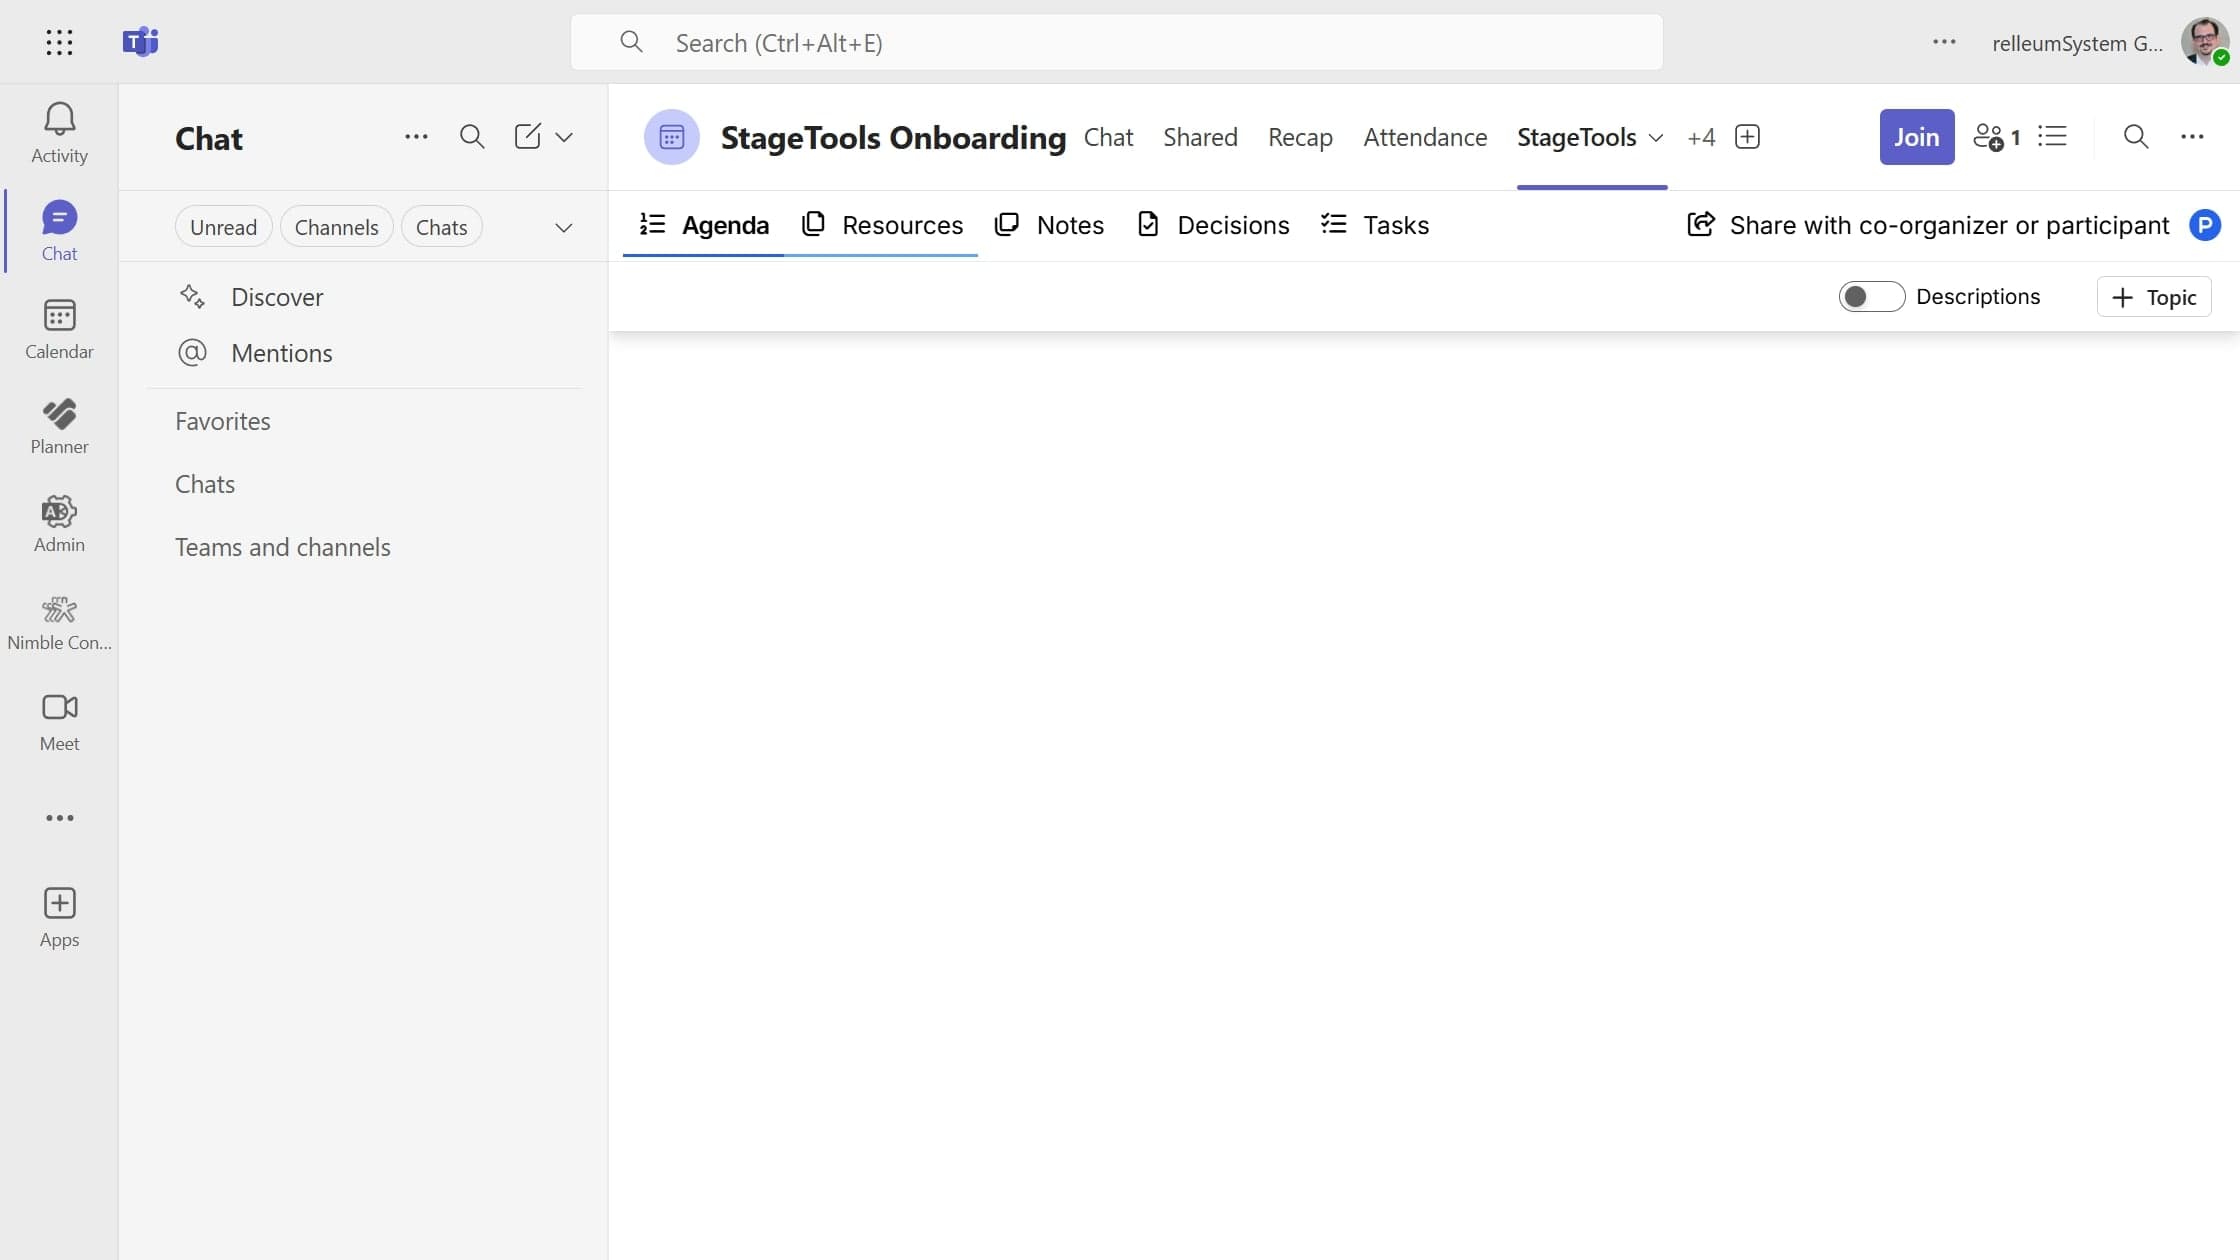Open meeting more options ellipsis
Viewport: 2240px width, 1260px height.
click(2192, 137)
